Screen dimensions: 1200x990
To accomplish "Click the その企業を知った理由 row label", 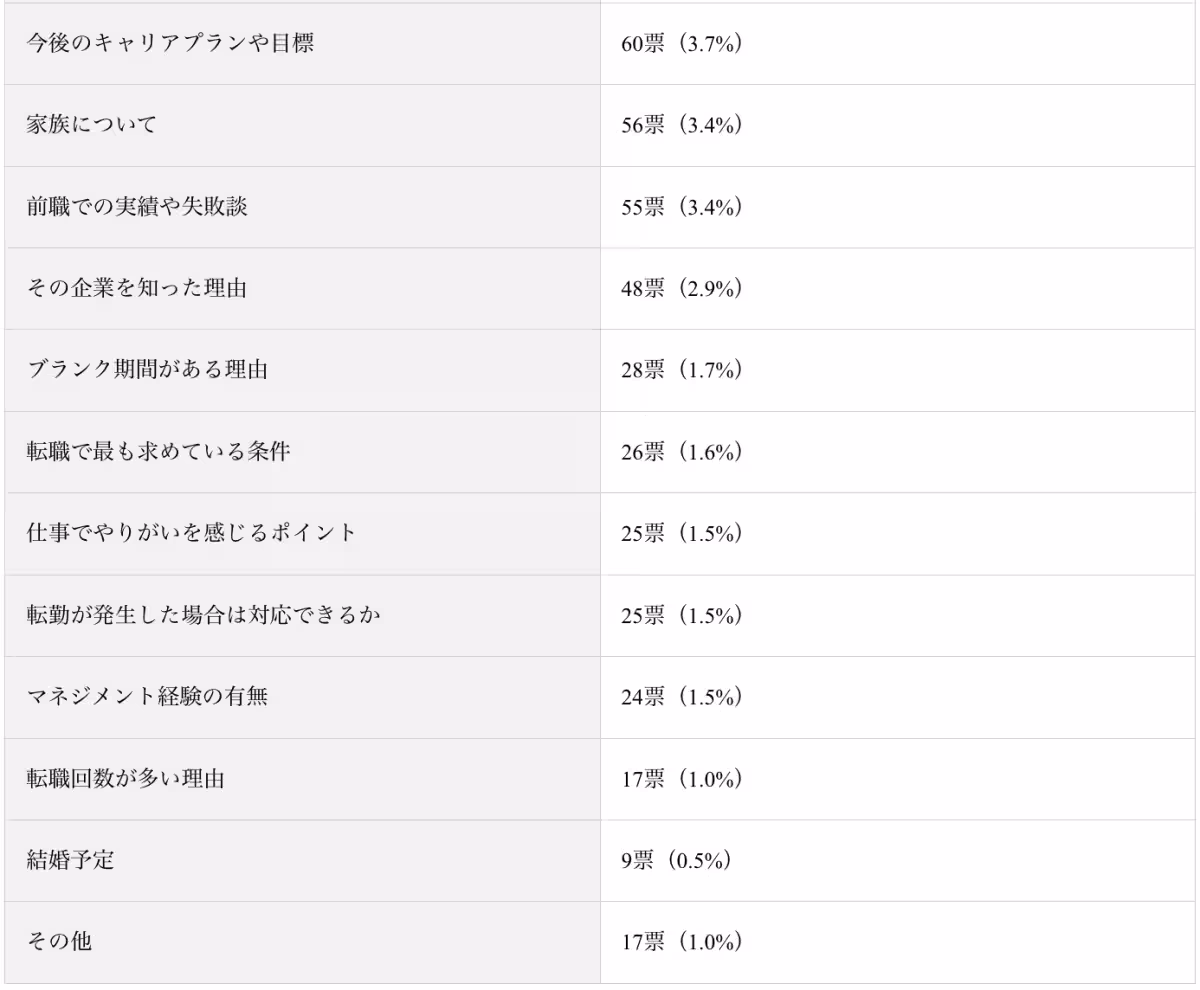I will (x=137, y=289).
